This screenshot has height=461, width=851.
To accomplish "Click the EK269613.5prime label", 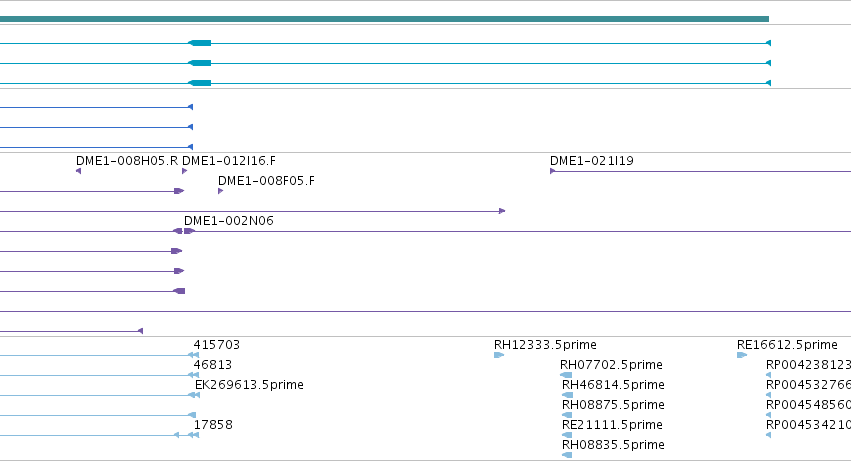I will (249, 385).
